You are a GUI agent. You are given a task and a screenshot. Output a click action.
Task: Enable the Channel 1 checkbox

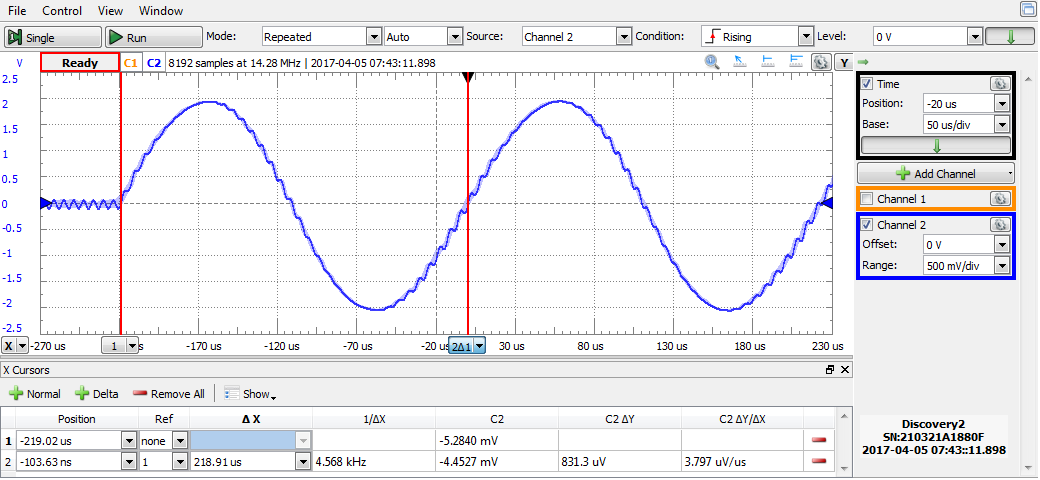pyautogui.click(x=866, y=199)
